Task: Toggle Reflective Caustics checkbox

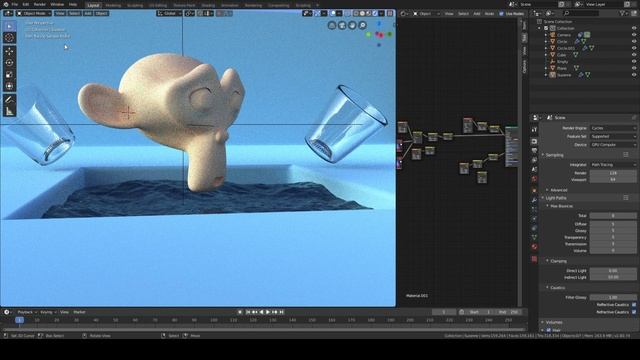Action: (634, 305)
